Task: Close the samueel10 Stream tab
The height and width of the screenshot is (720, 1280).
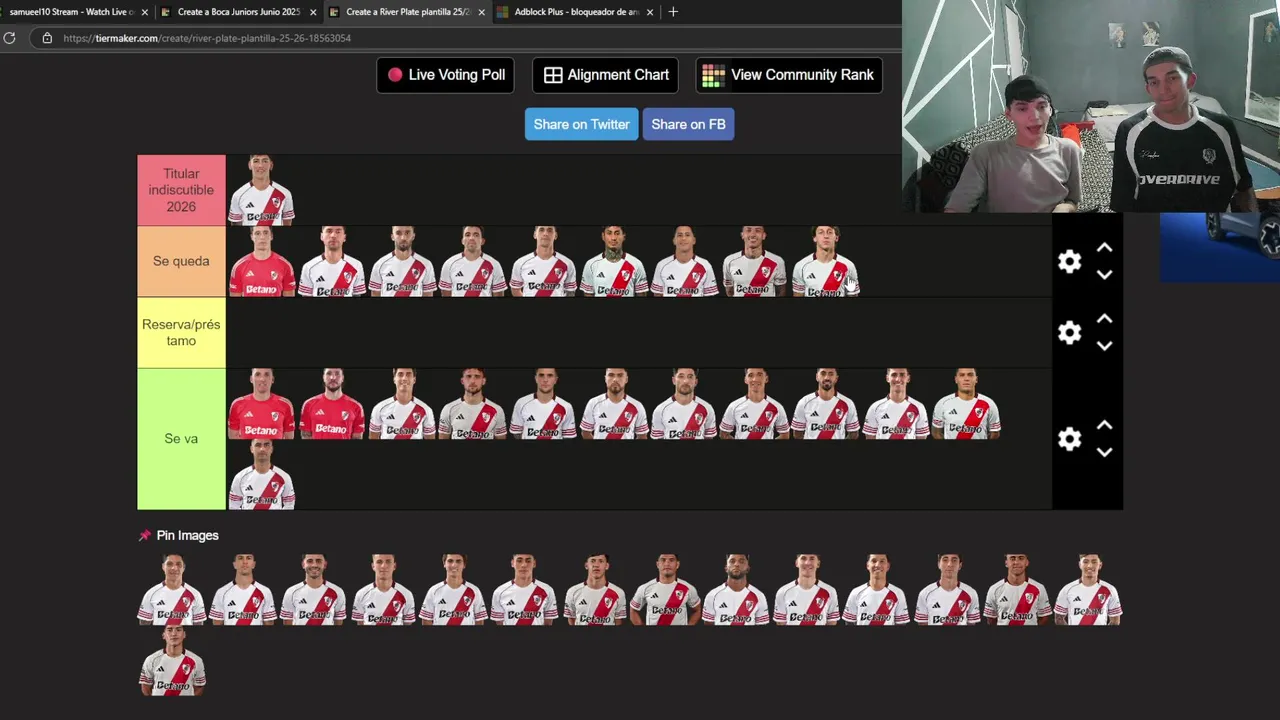Action: [x=144, y=12]
